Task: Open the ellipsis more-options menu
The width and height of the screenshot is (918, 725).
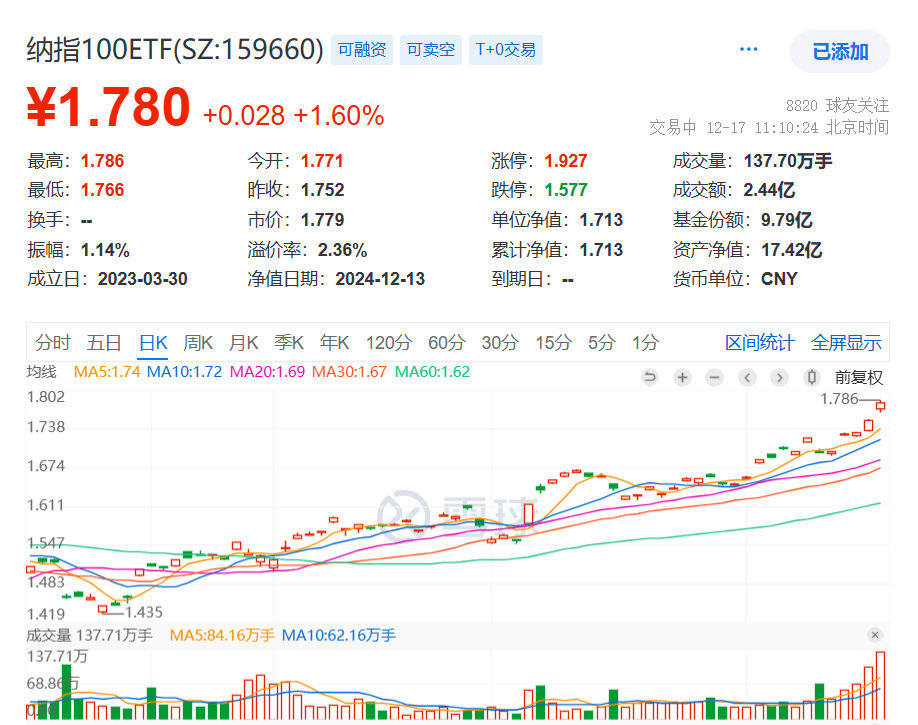Action: (x=748, y=48)
